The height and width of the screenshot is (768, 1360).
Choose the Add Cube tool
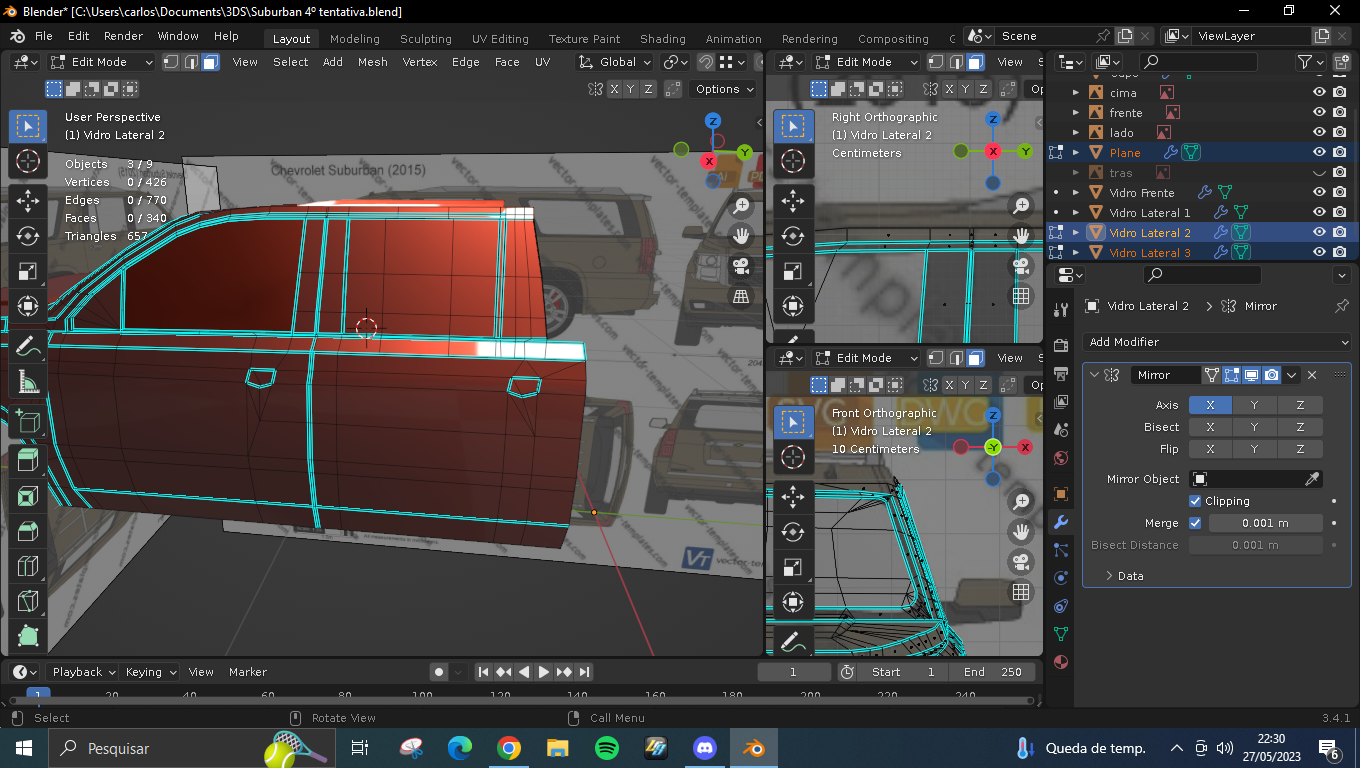point(28,421)
